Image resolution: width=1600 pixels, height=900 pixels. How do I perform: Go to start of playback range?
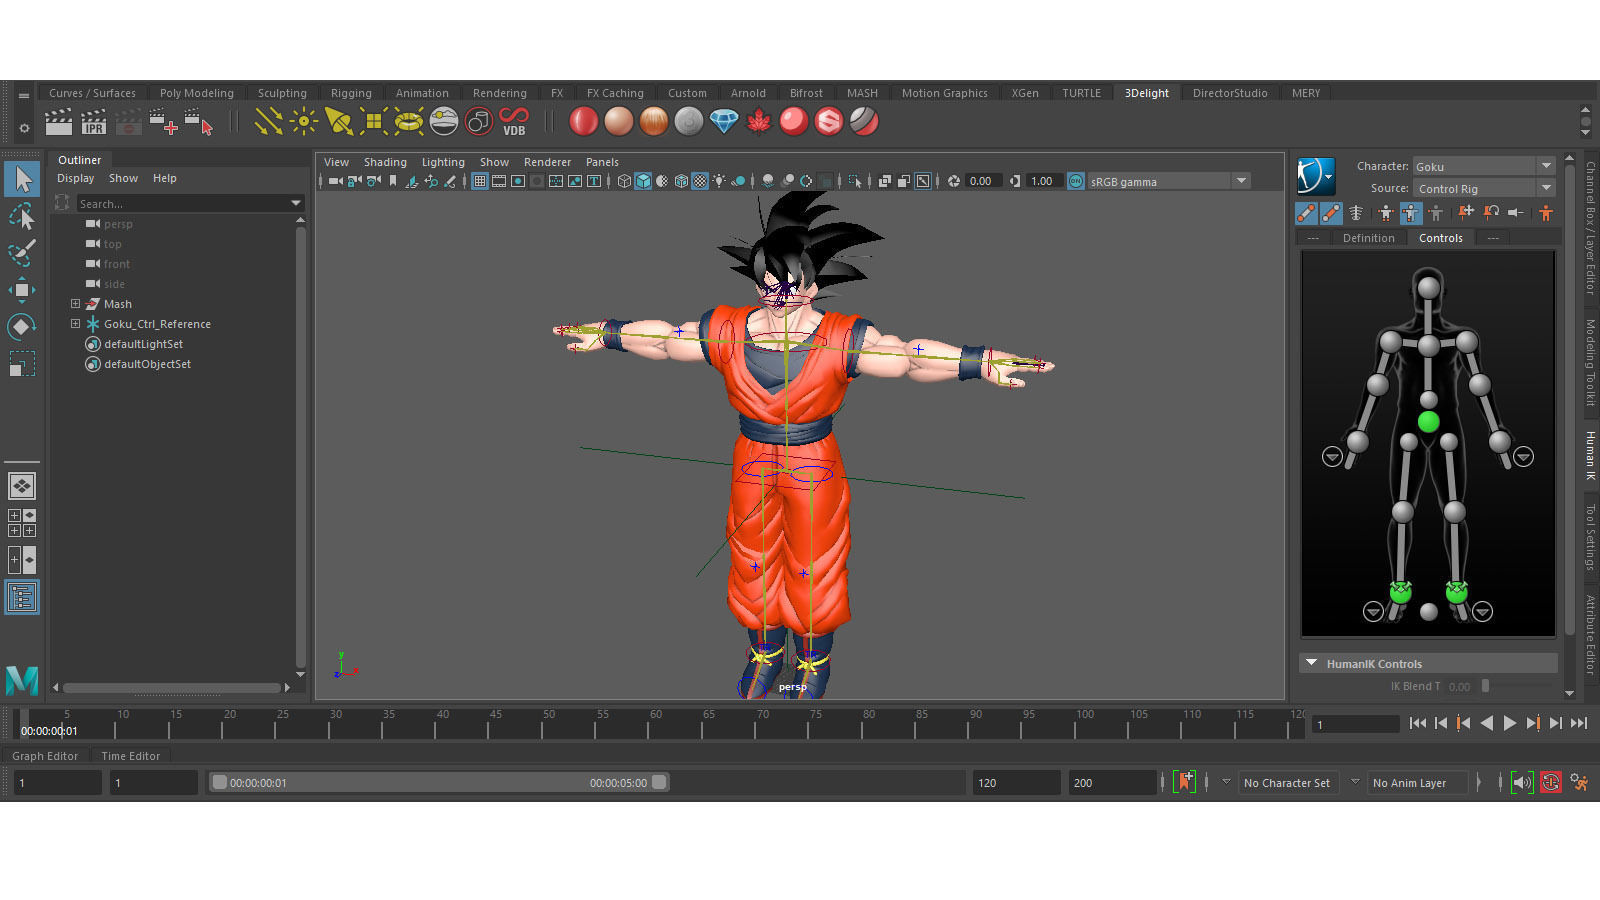pos(1418,723)
